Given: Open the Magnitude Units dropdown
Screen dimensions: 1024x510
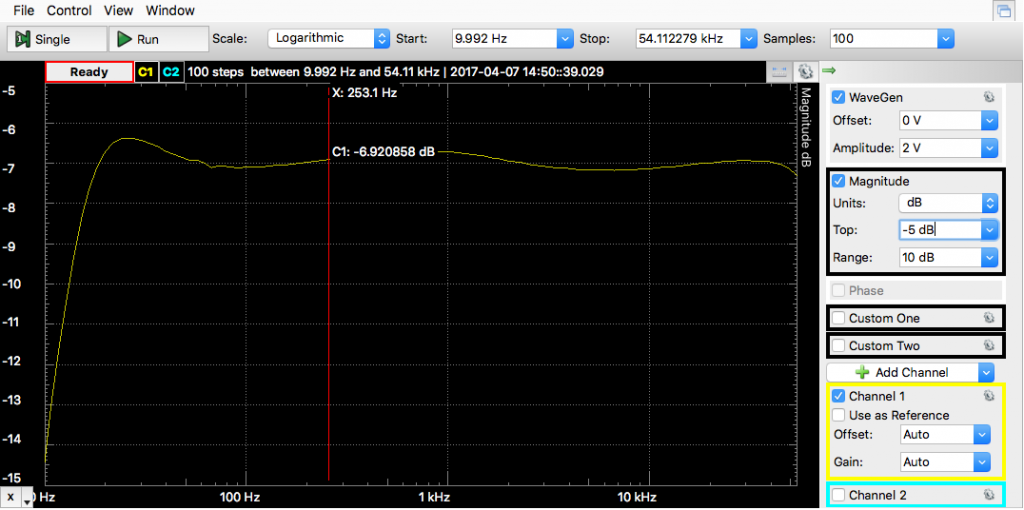Looking at the screenshot, I should (x=991, y=203).
